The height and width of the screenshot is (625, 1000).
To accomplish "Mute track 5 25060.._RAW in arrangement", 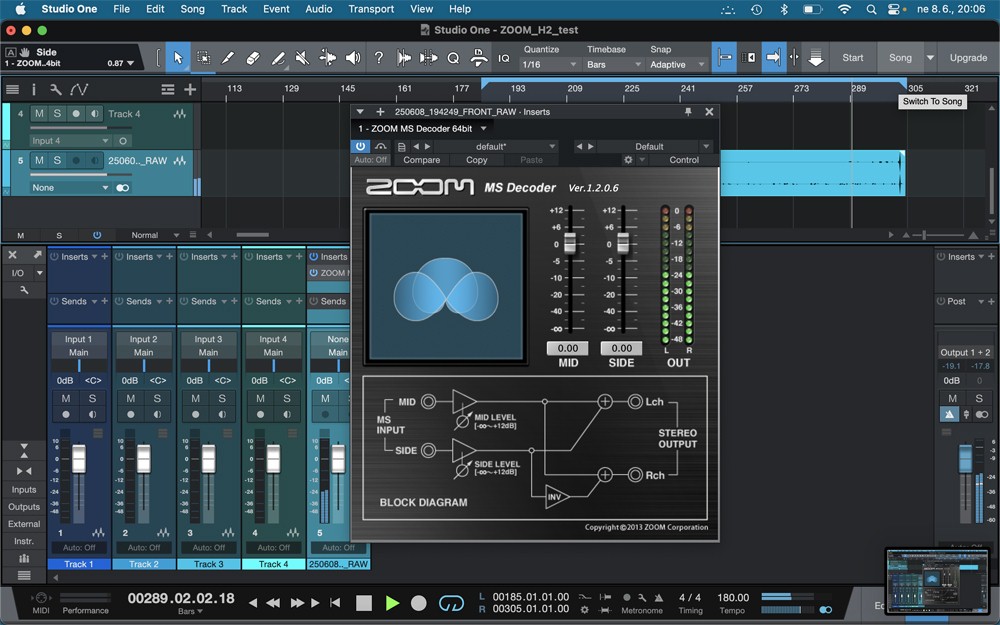I will (40, 160).
